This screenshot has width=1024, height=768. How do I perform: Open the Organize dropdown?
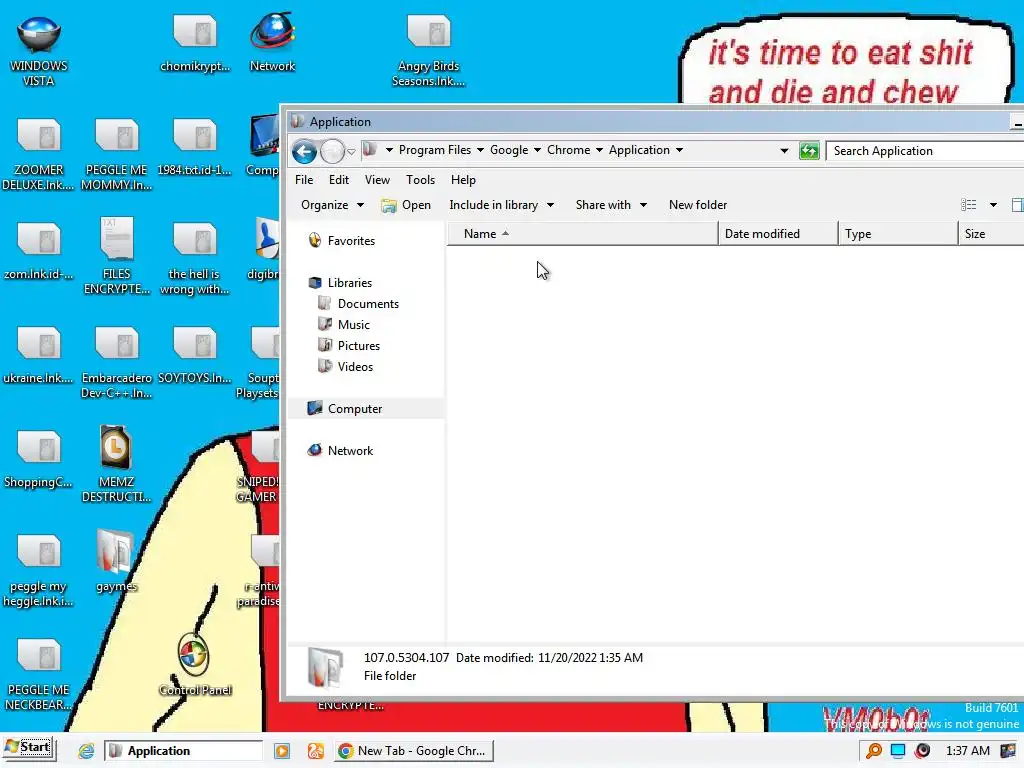click(x=332, y=205)
